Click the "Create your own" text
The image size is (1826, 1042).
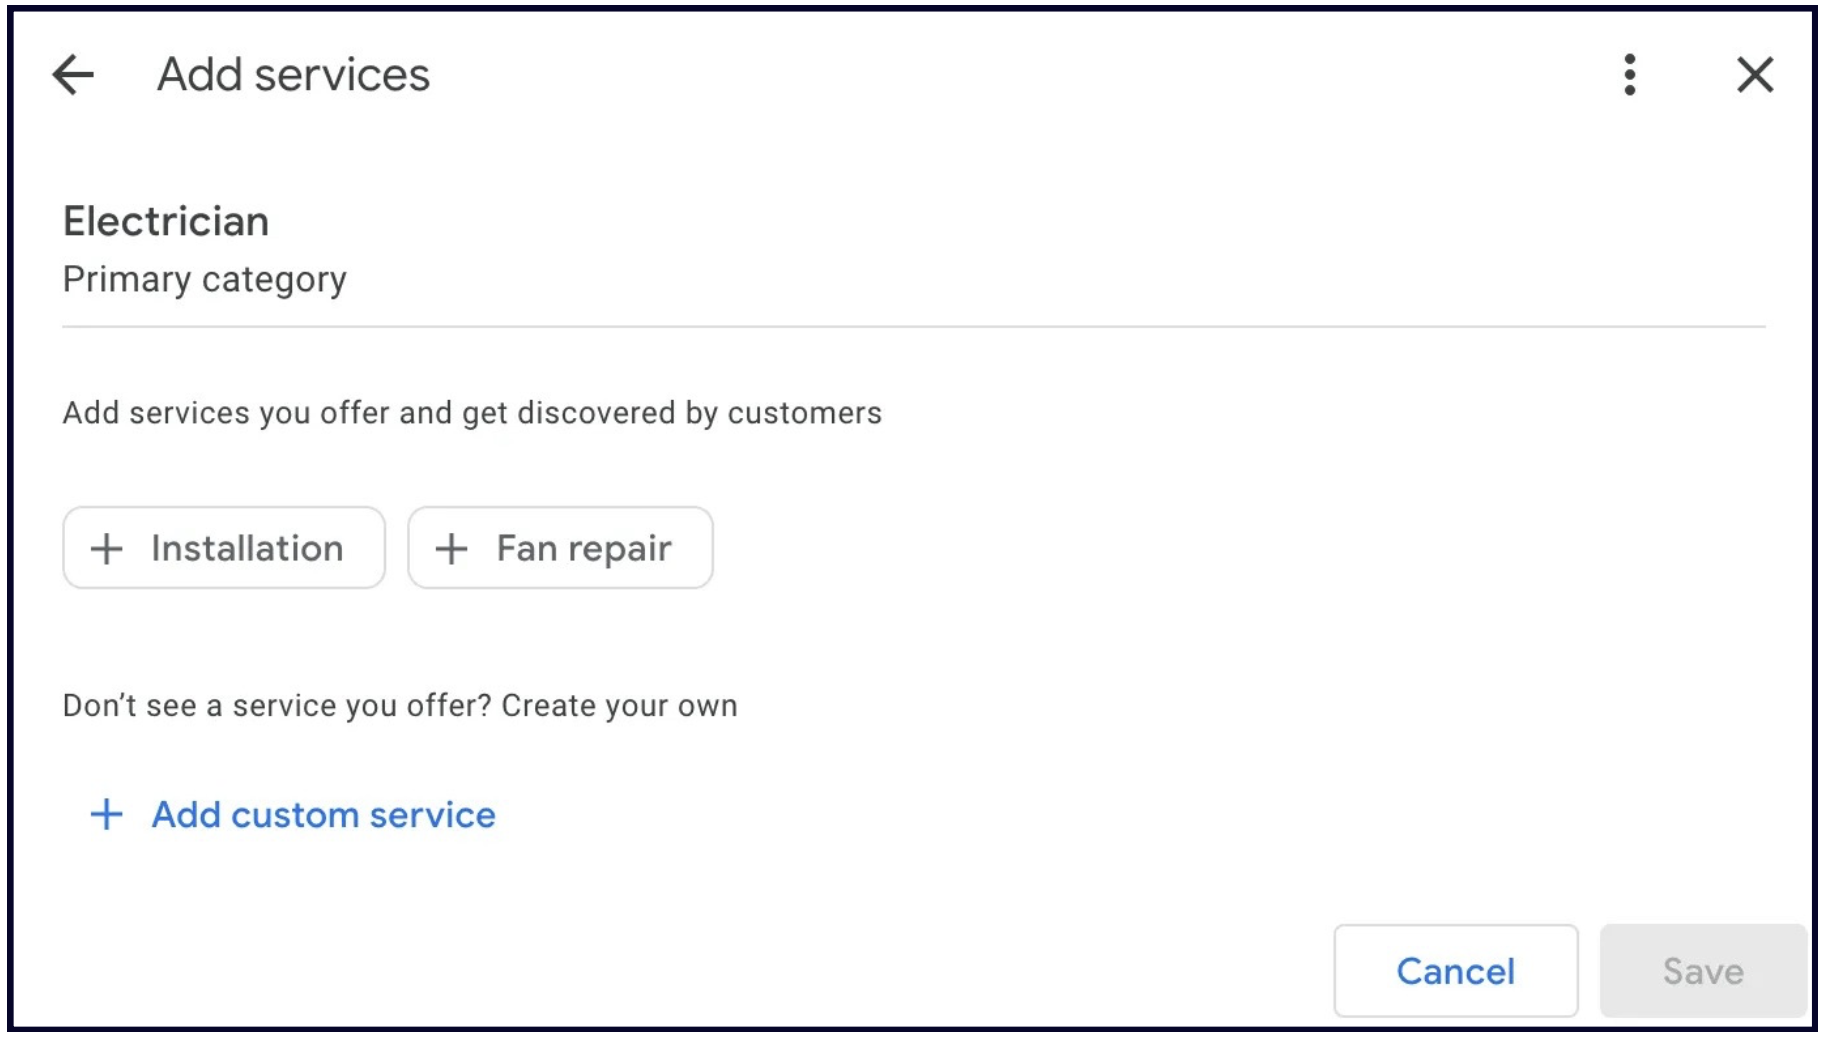(x=619, y=706)
